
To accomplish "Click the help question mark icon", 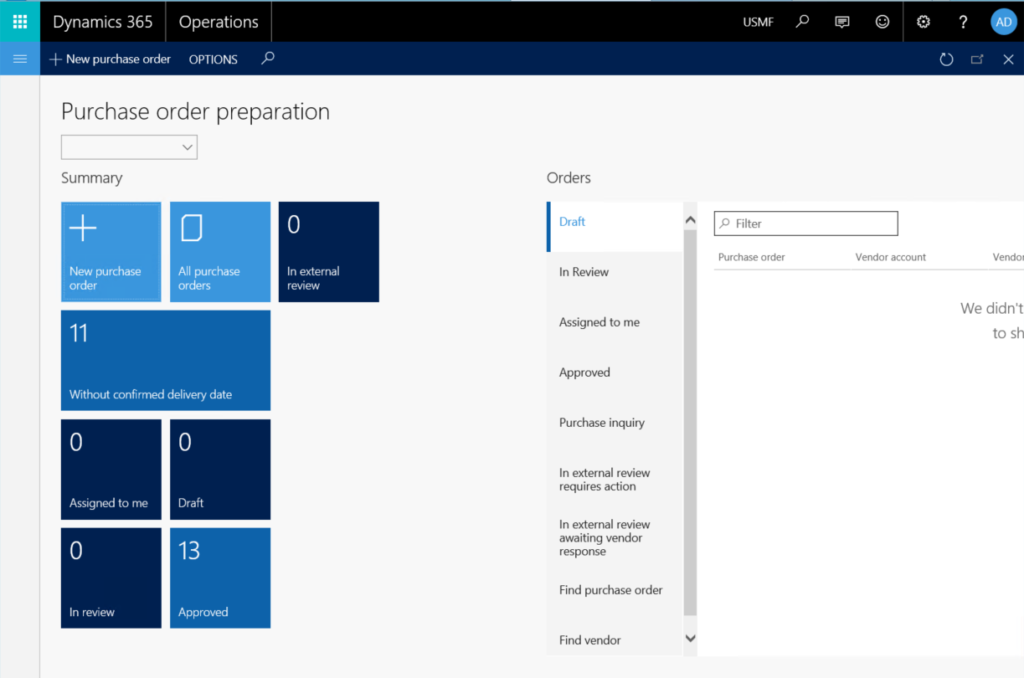I will pos(963,21).
